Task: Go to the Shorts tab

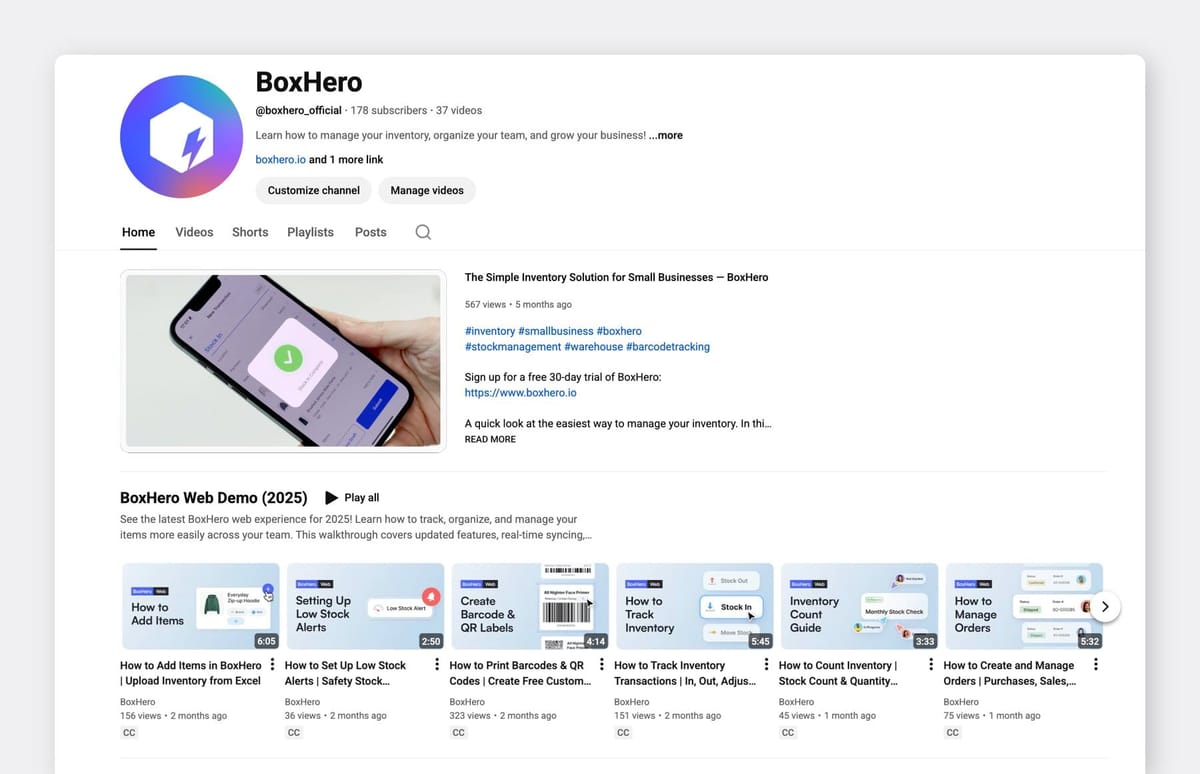Action: pyautogui.click(x=250, y=232)
